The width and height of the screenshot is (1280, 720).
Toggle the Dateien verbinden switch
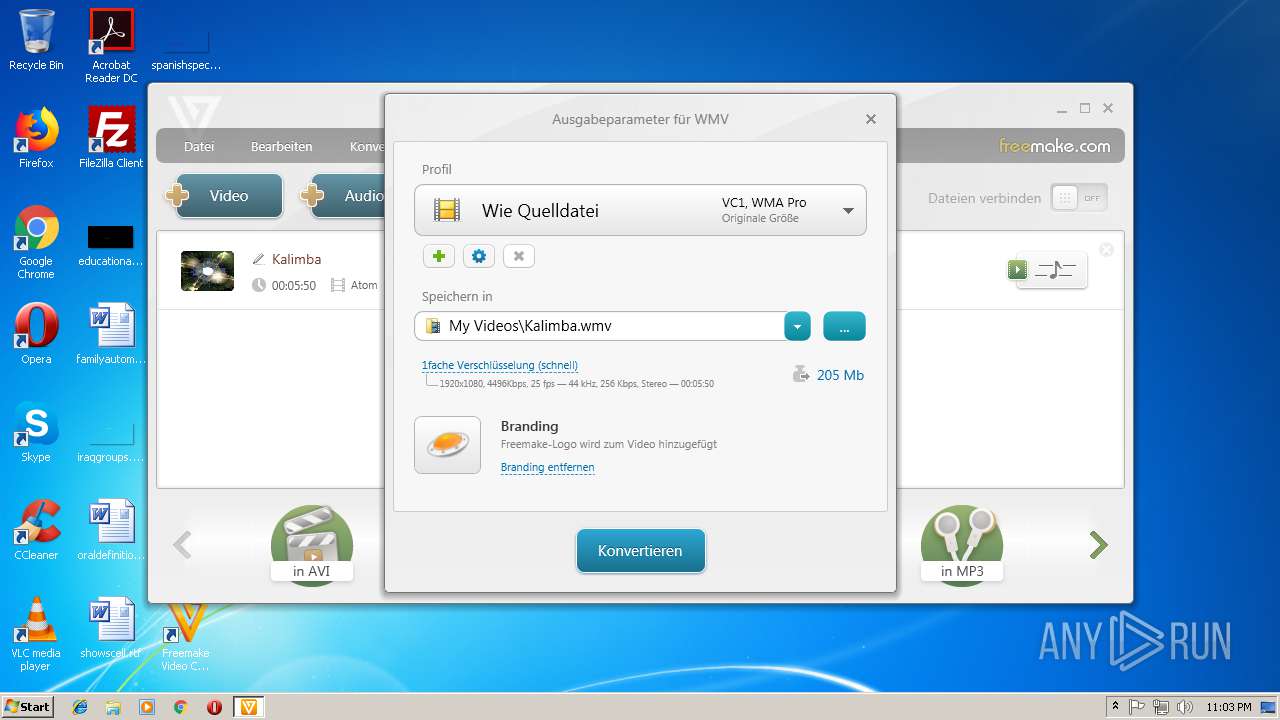1079,198
